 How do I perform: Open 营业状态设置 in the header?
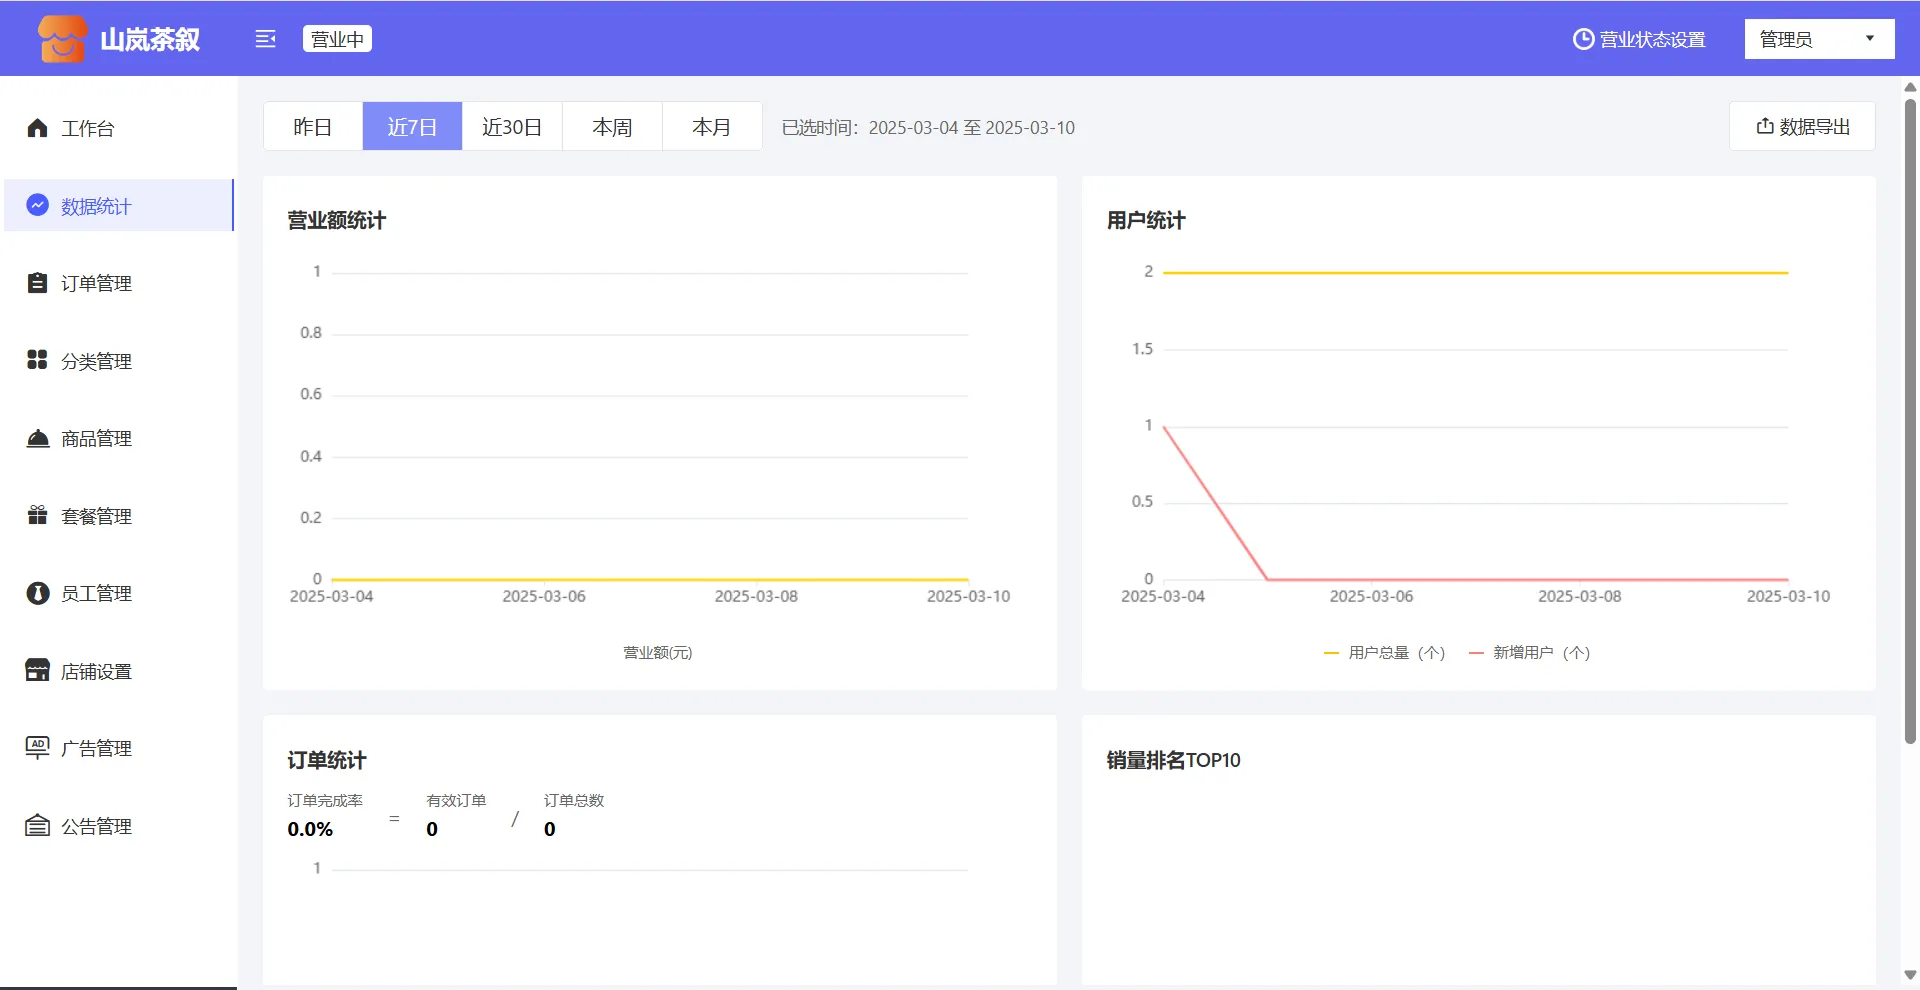click(1639, 39)
